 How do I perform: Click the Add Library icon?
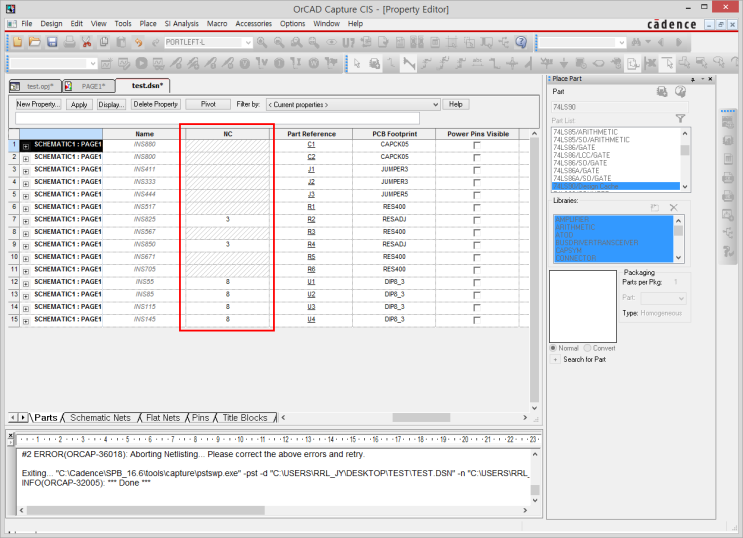pos(655,208)
